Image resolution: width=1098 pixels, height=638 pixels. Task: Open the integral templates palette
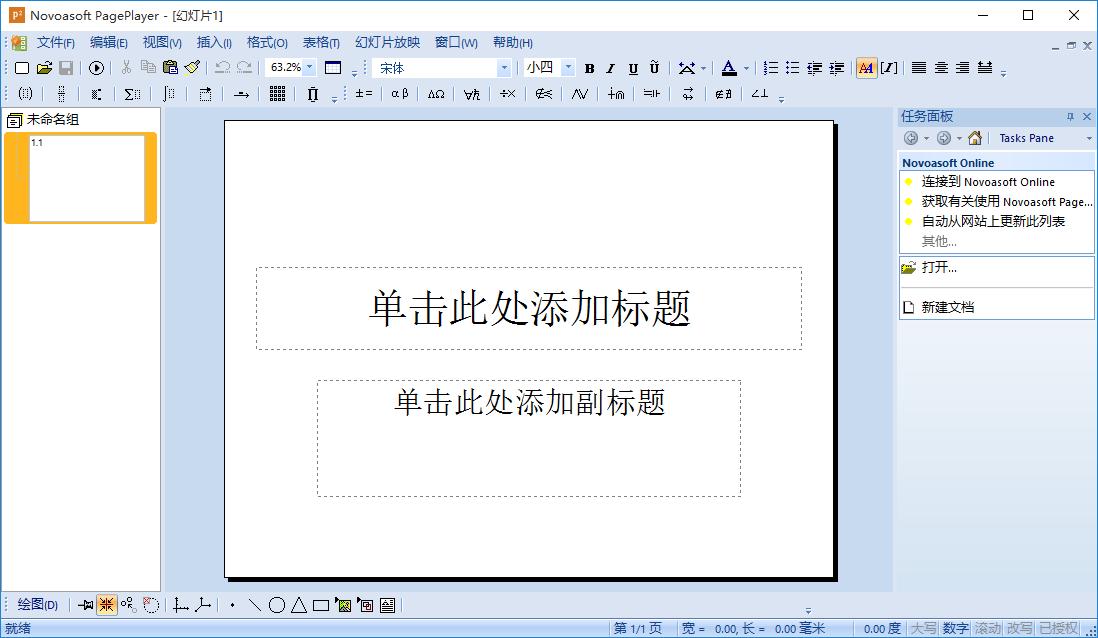169,94
